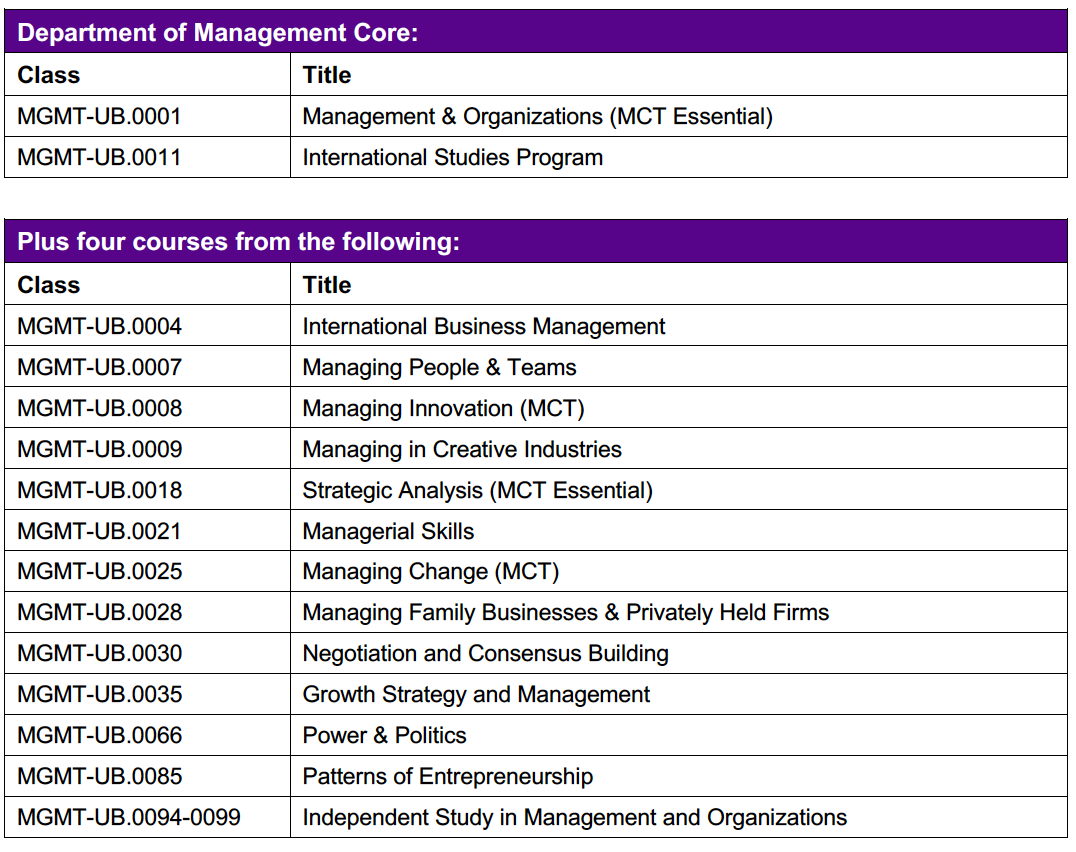Click the Managerial Skills course title
Screen dimensions: 1076x852
[x=388, y=532]
